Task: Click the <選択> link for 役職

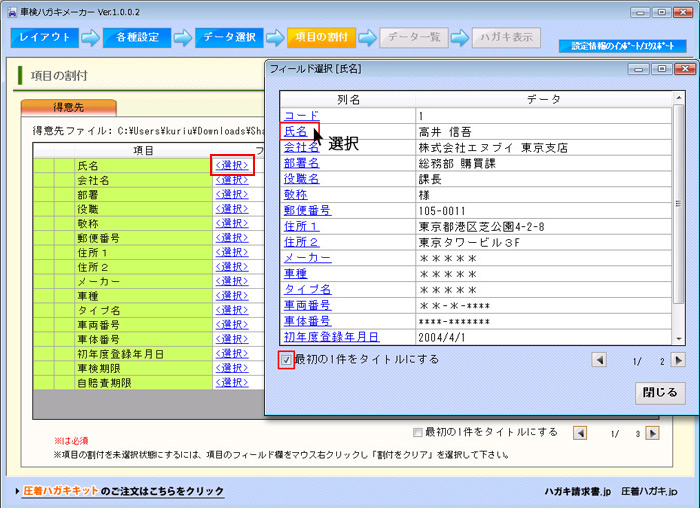Action: click(232, 209)
